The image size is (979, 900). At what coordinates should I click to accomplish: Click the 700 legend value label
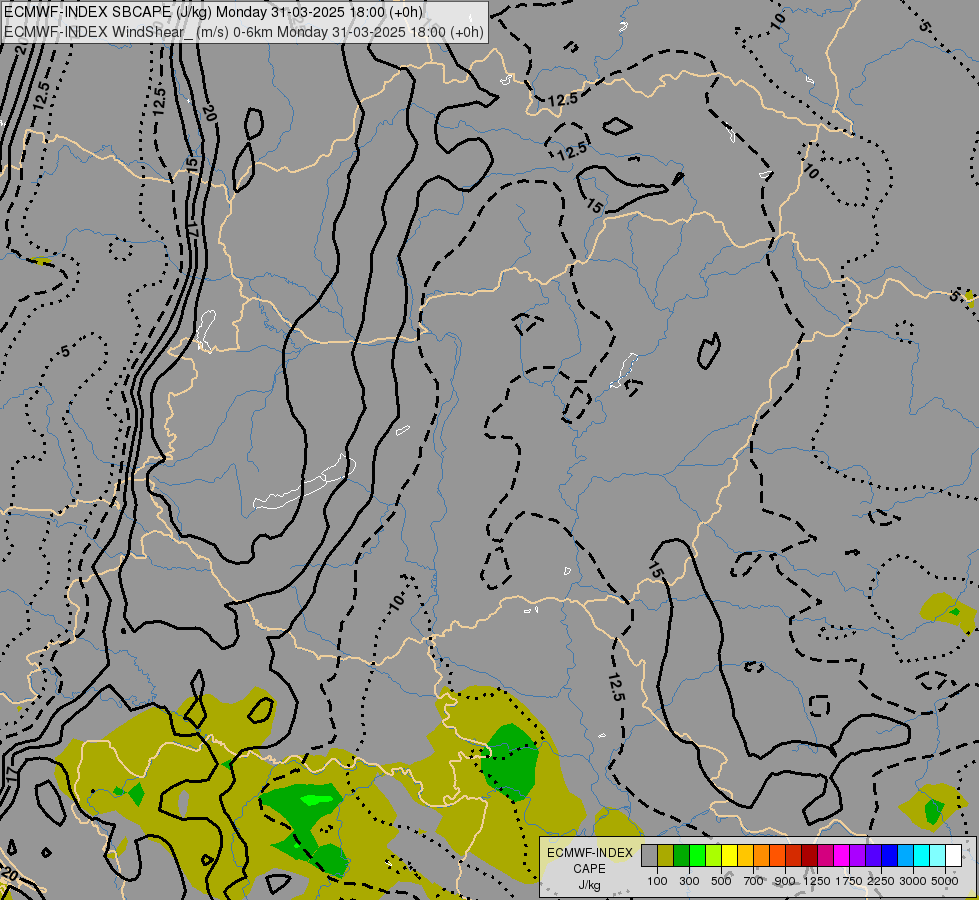[x=754, y=881]
